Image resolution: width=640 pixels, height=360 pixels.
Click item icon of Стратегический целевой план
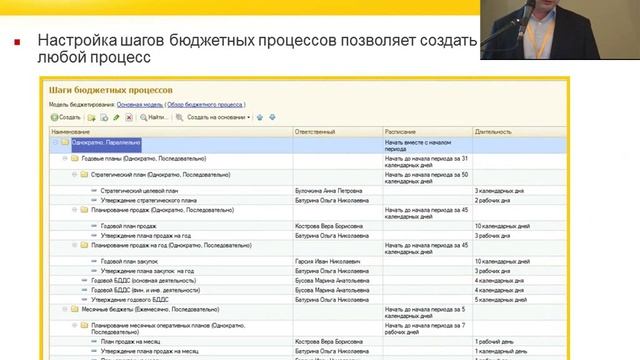(x=94, y=191)
